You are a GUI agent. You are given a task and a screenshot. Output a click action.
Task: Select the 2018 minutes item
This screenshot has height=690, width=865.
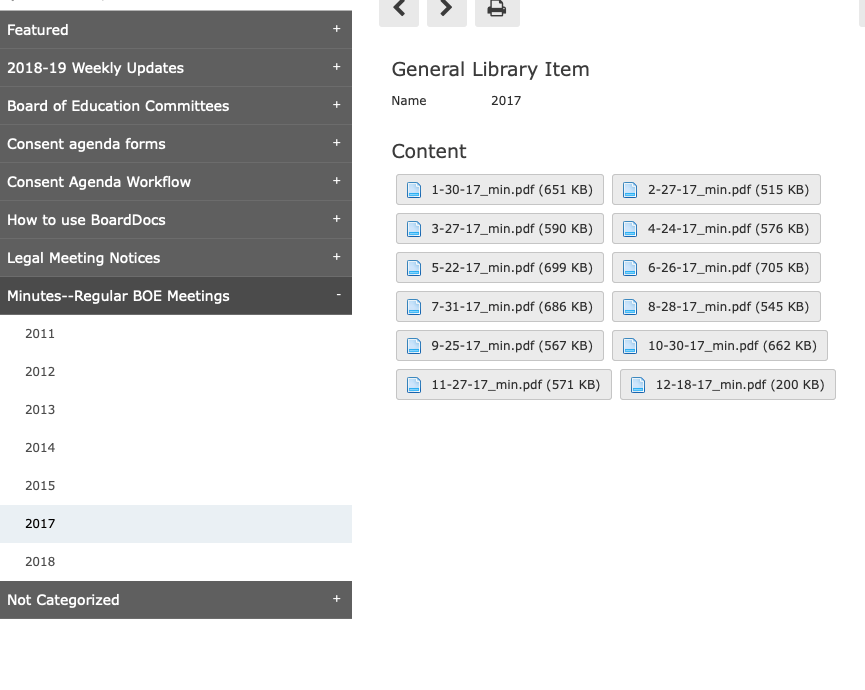176,561
